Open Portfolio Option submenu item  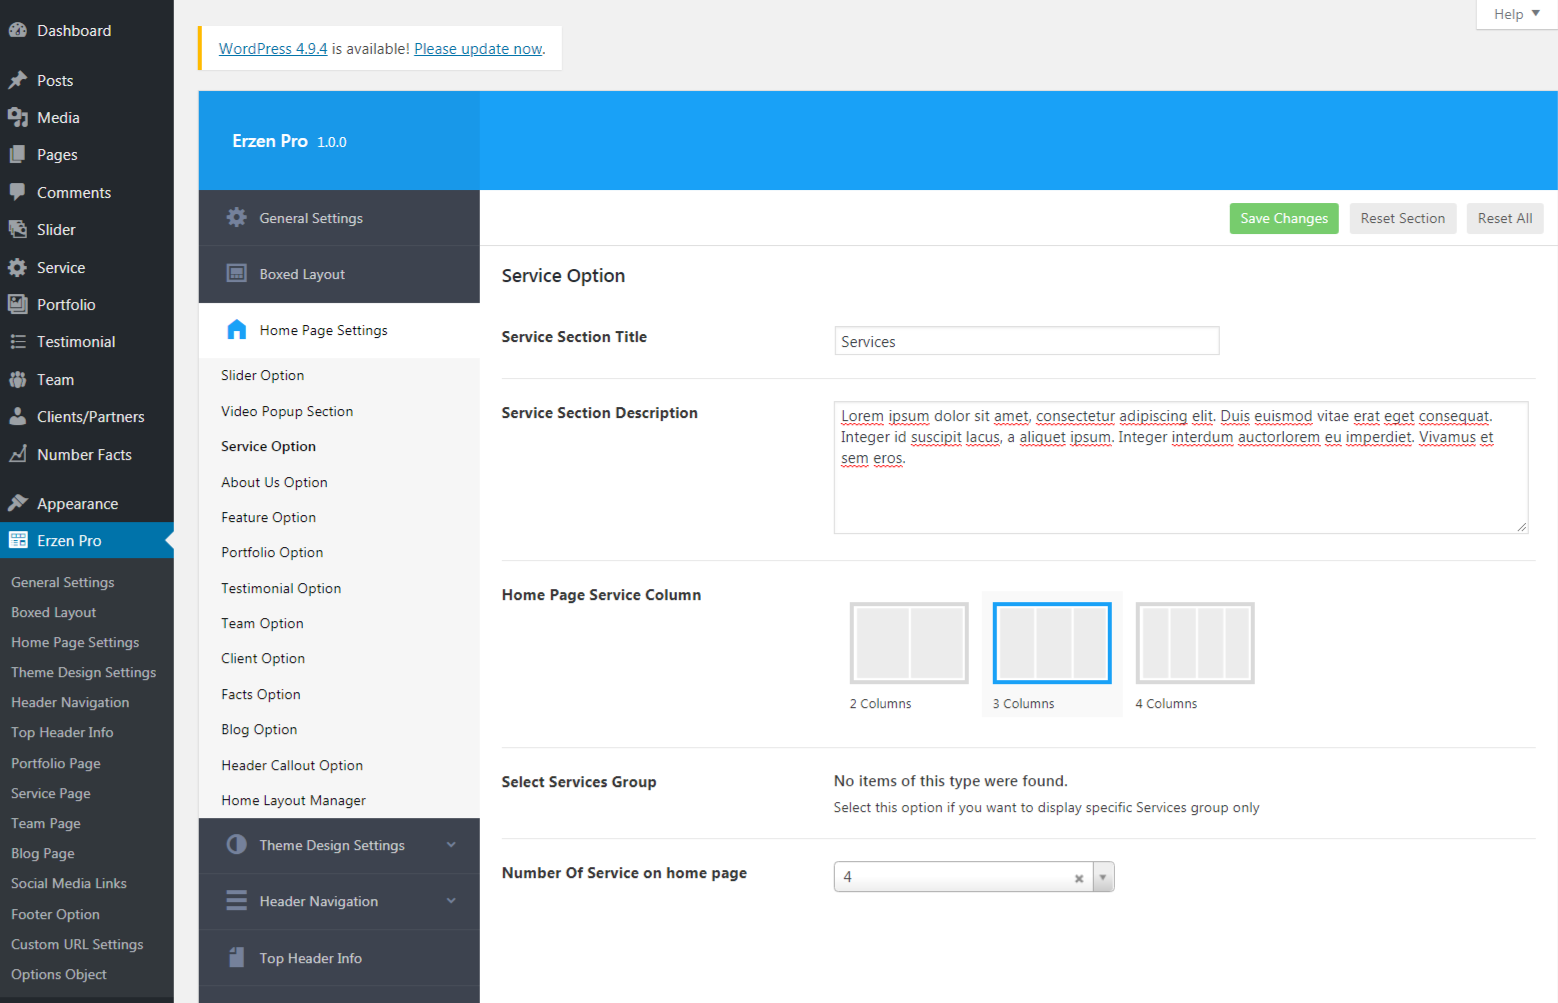pyautogui.click(x=272, y=552)
